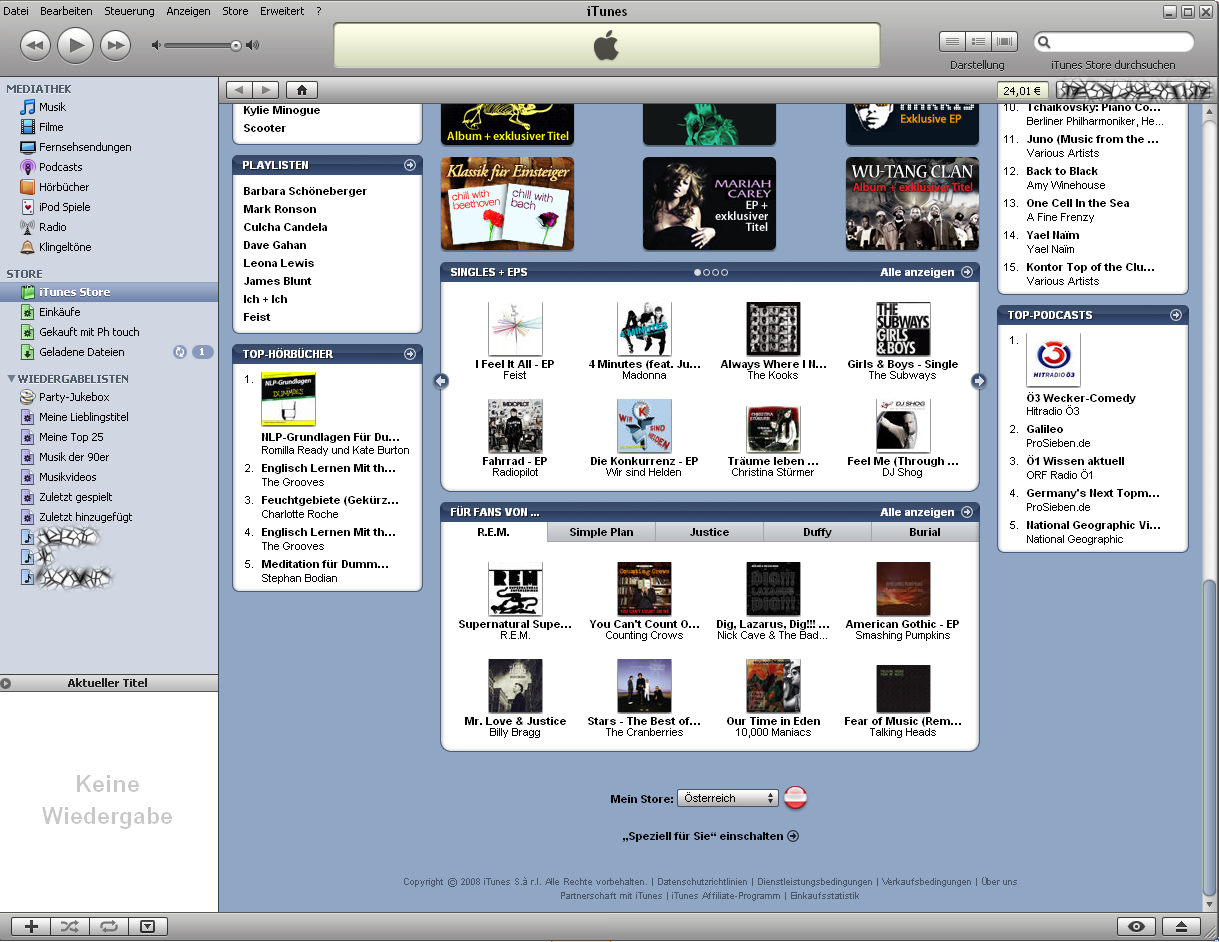
Task: Open Podcasts in the sidebar
Action: [x=60, y=167]
